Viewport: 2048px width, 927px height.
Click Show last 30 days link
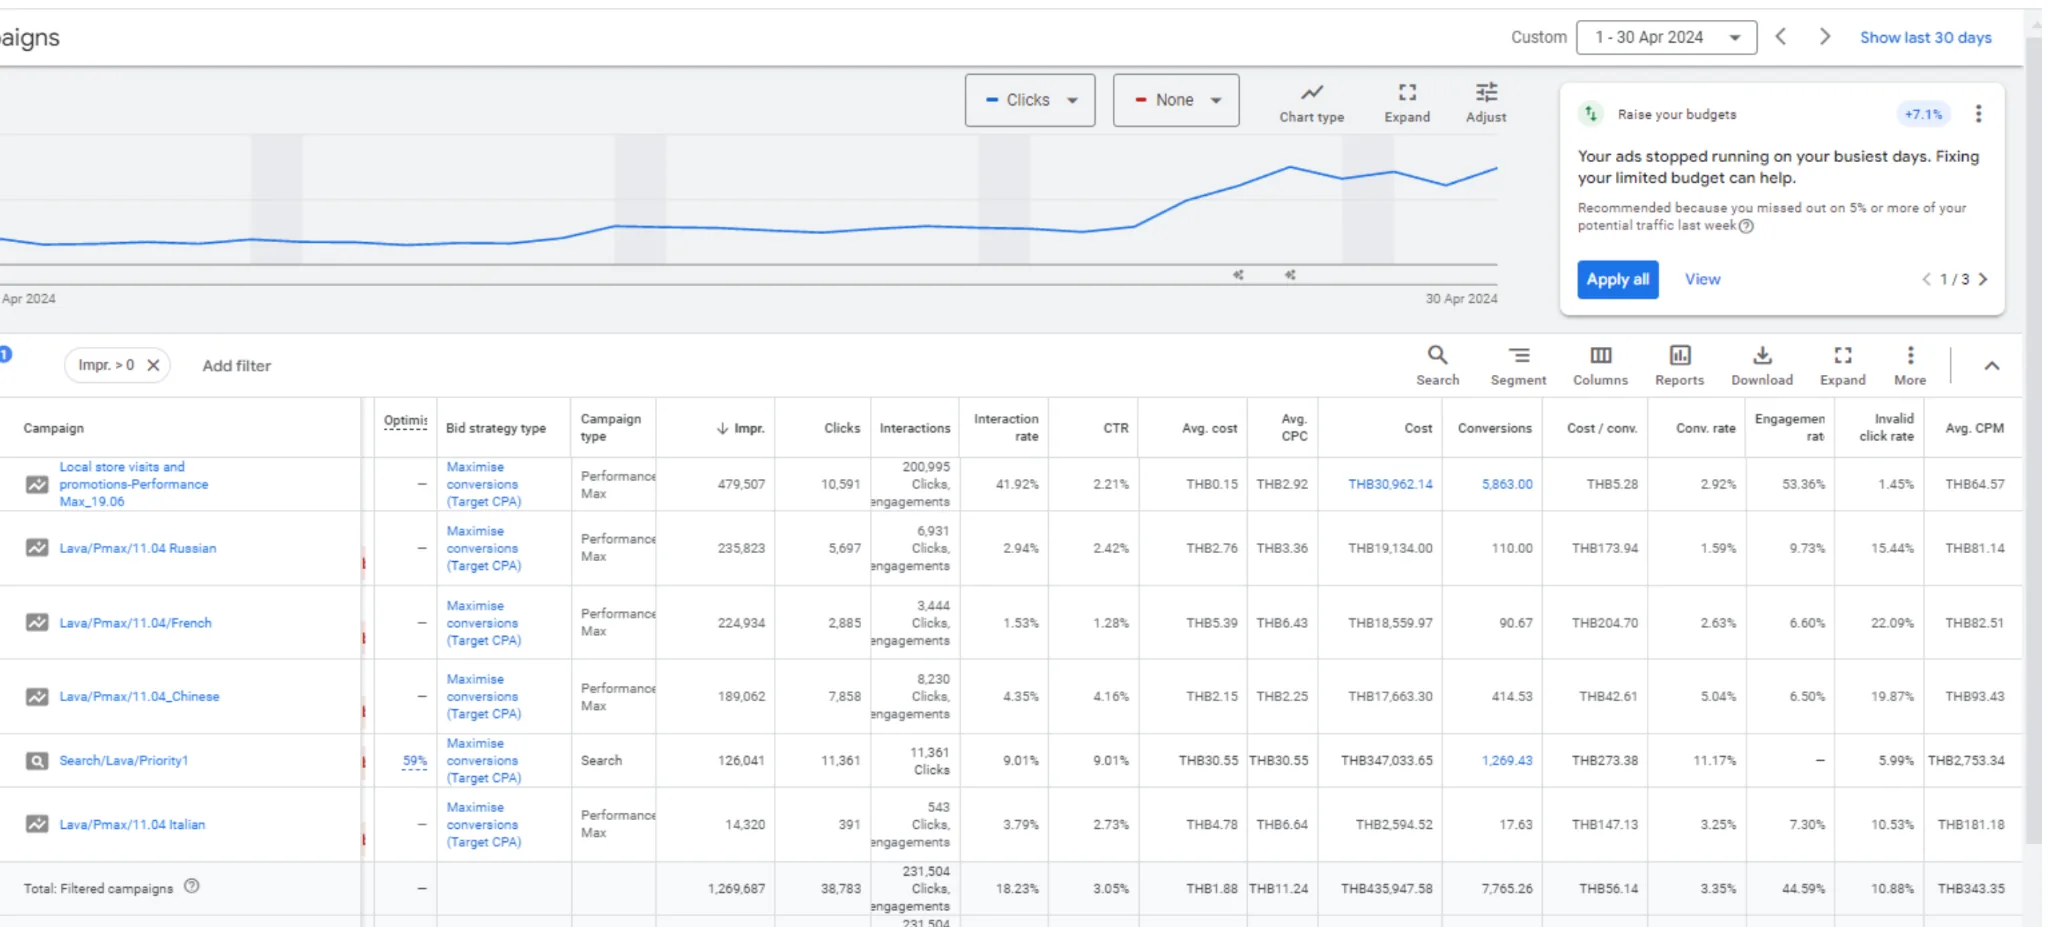1925,37
